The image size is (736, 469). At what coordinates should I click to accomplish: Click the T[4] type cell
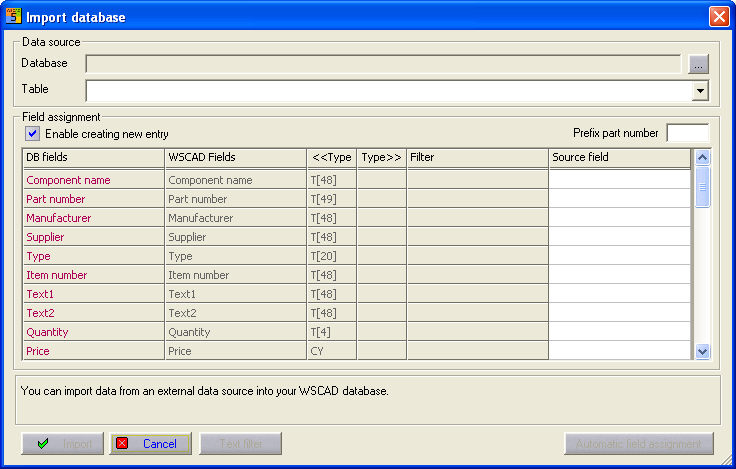pyautogui.click(x=332, y=332)
